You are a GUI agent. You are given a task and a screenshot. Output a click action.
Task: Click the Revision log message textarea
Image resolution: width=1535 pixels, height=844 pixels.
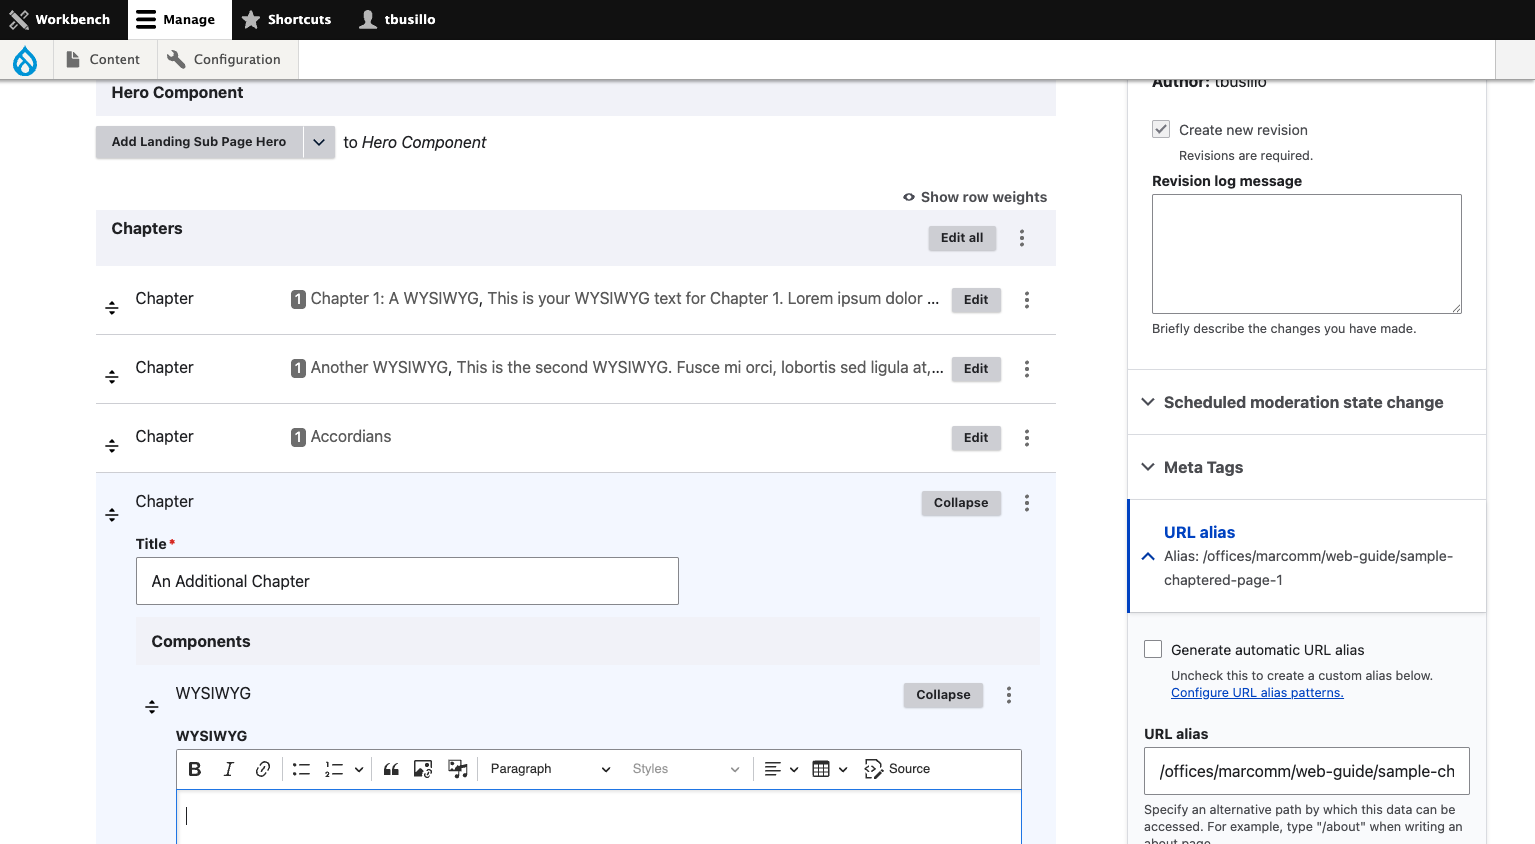pyautogui.click(x=1307, y=254)
